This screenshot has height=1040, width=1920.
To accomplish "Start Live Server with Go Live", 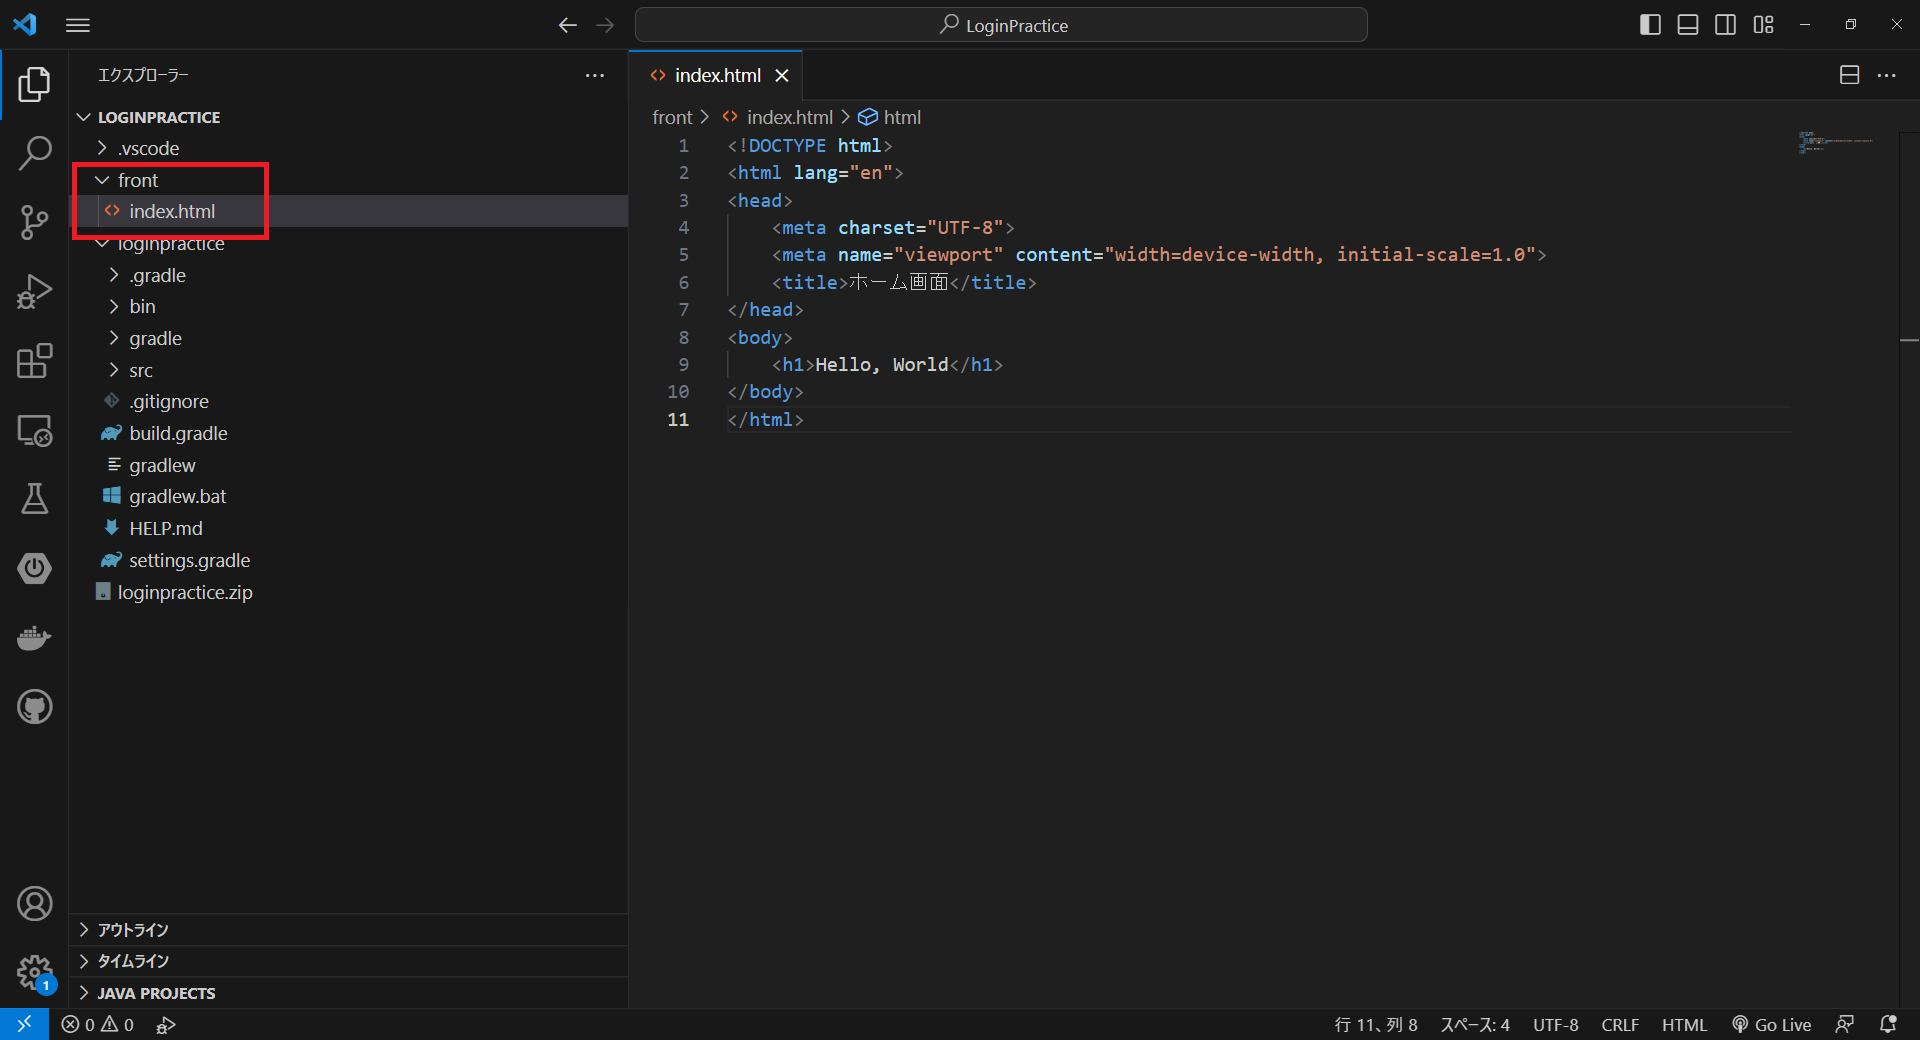I will tap(1771, 1024).
